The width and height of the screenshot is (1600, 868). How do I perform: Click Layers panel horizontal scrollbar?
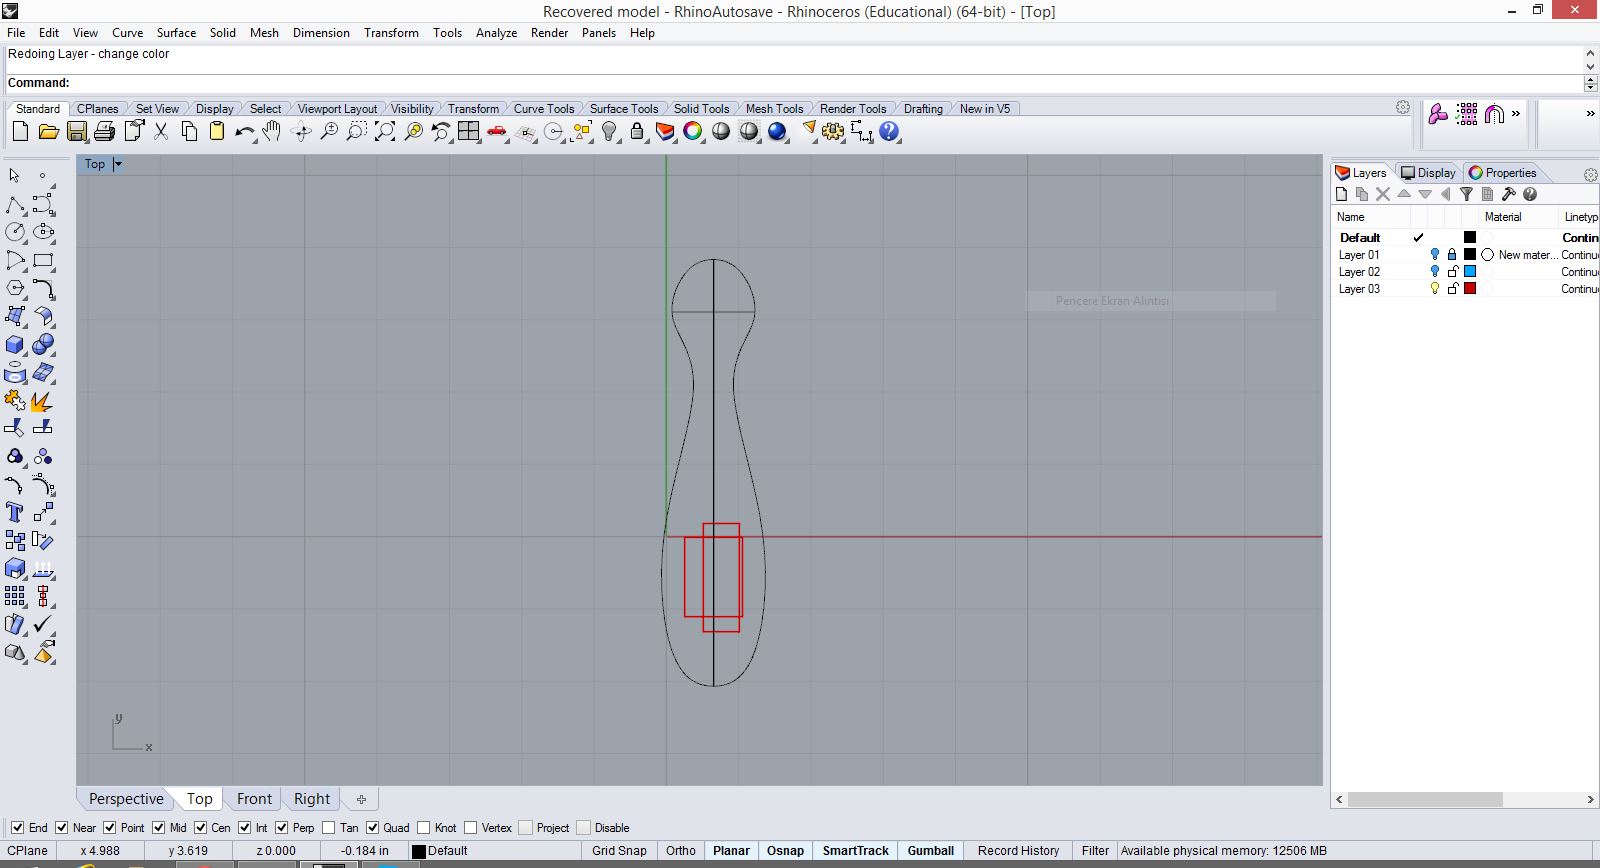tap(1425, 800)
